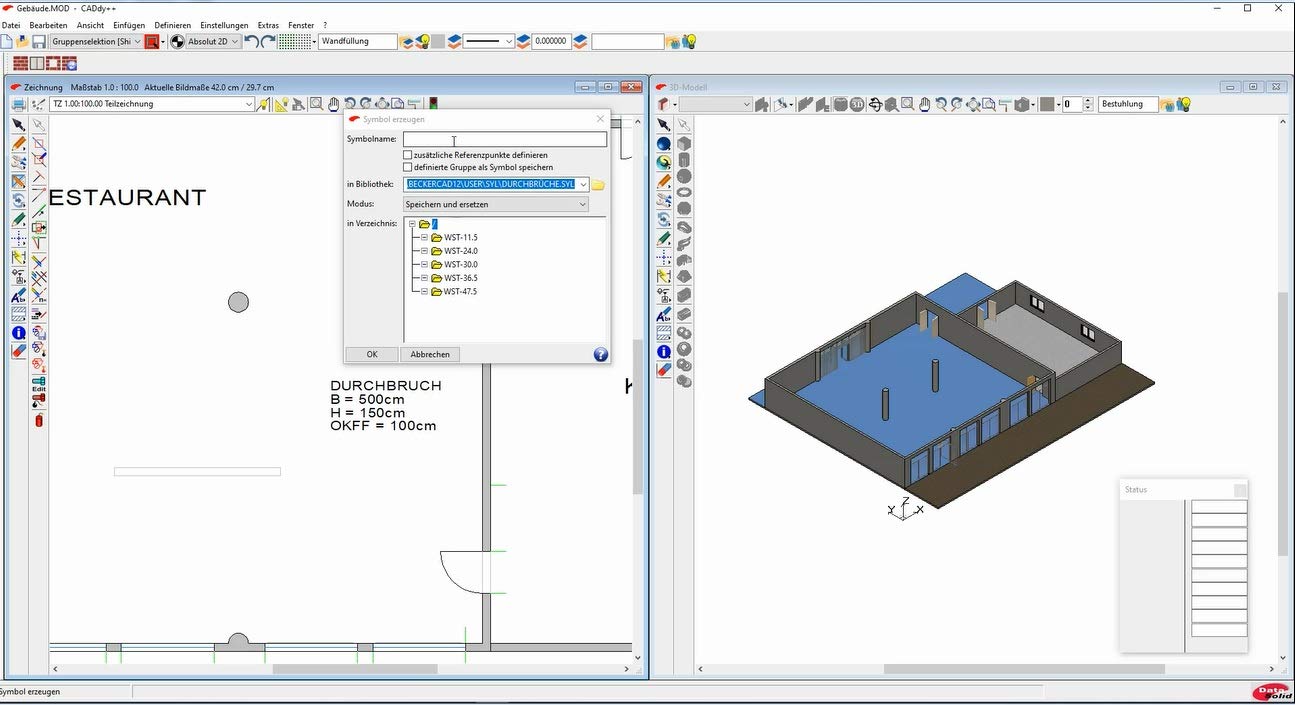
Task: Select the arrow pointer tool in Zeichnung sidebar
Action: [18, 125]
